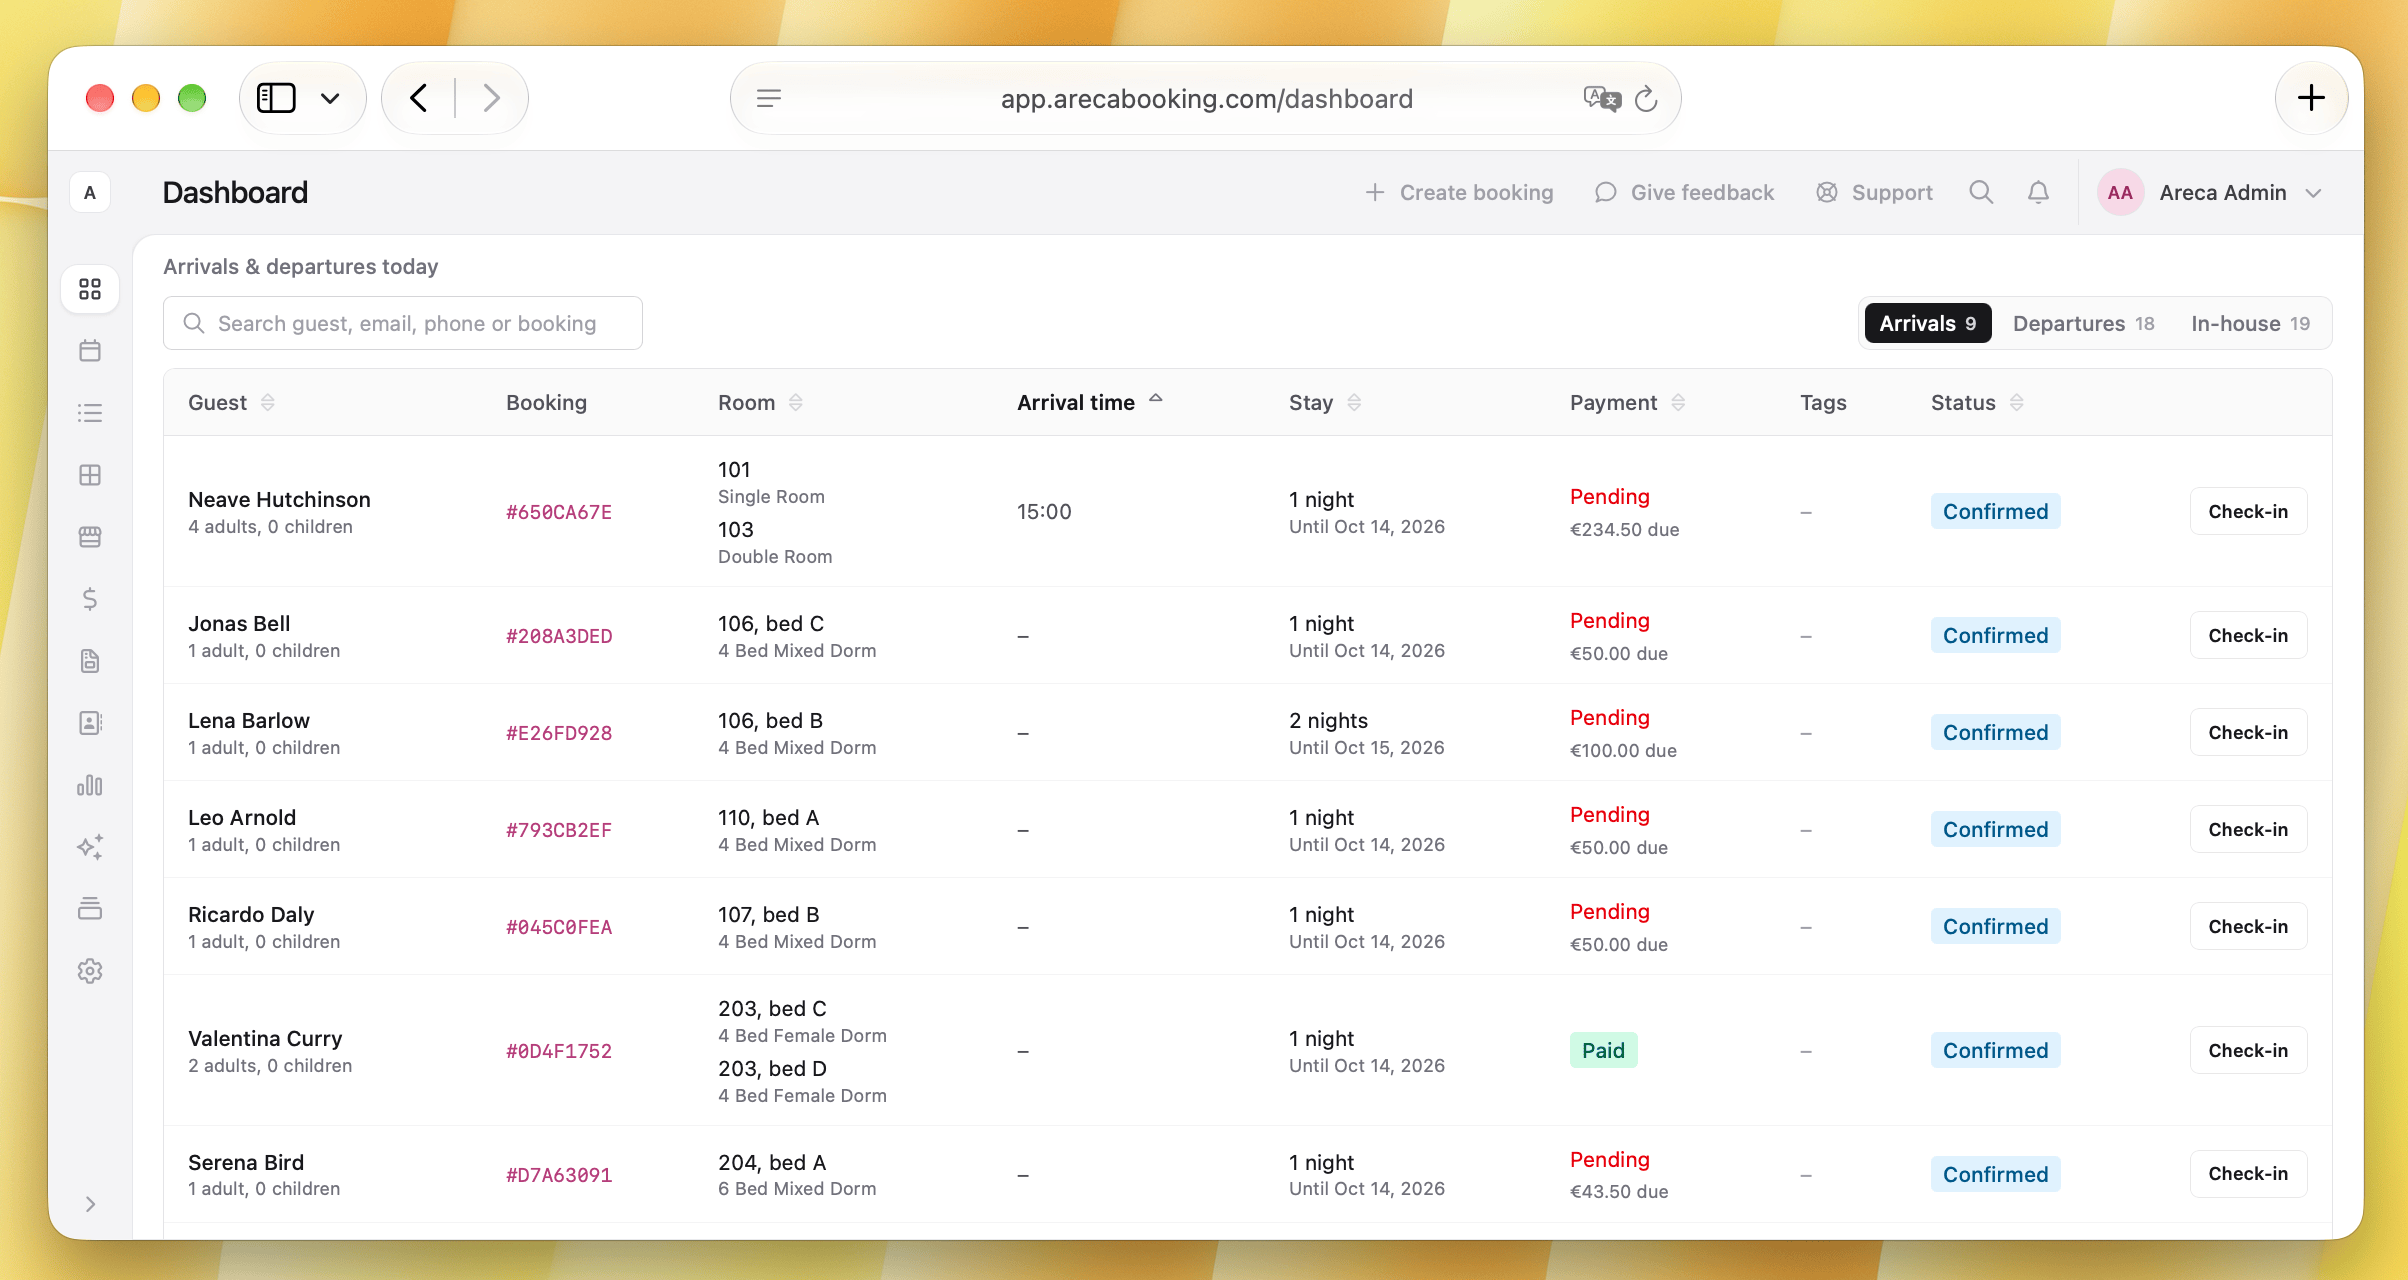Open booking #208A3DED link
Screen dimensions: 2408x1280
(x=559, y=636)
